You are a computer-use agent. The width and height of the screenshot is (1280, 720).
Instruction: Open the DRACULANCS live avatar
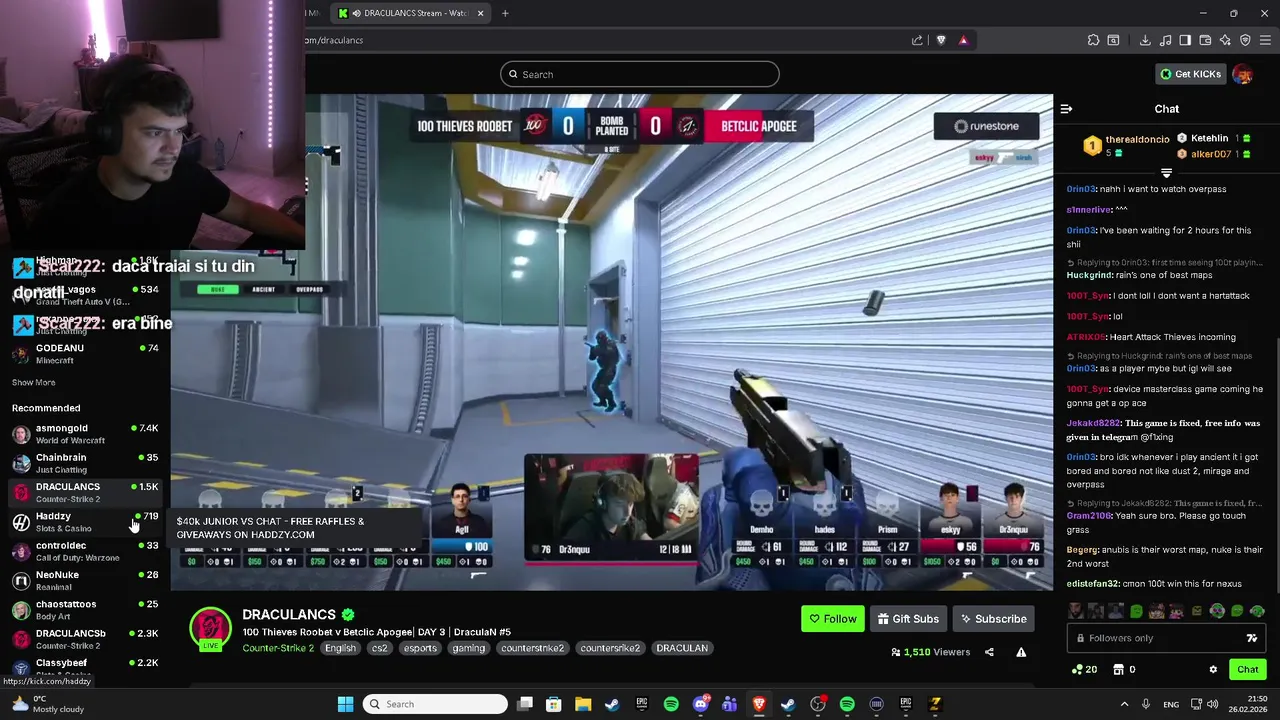[x=210, y=629]
